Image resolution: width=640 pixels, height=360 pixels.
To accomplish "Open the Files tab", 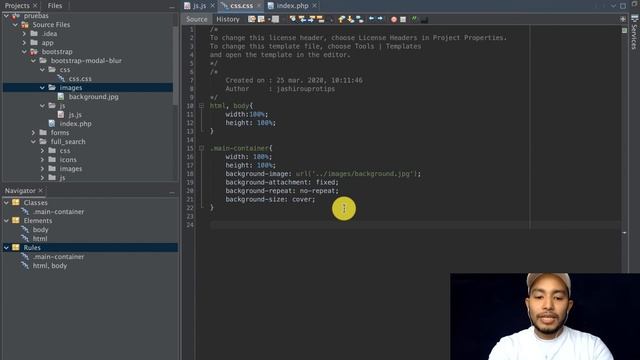I will (55, 6).
